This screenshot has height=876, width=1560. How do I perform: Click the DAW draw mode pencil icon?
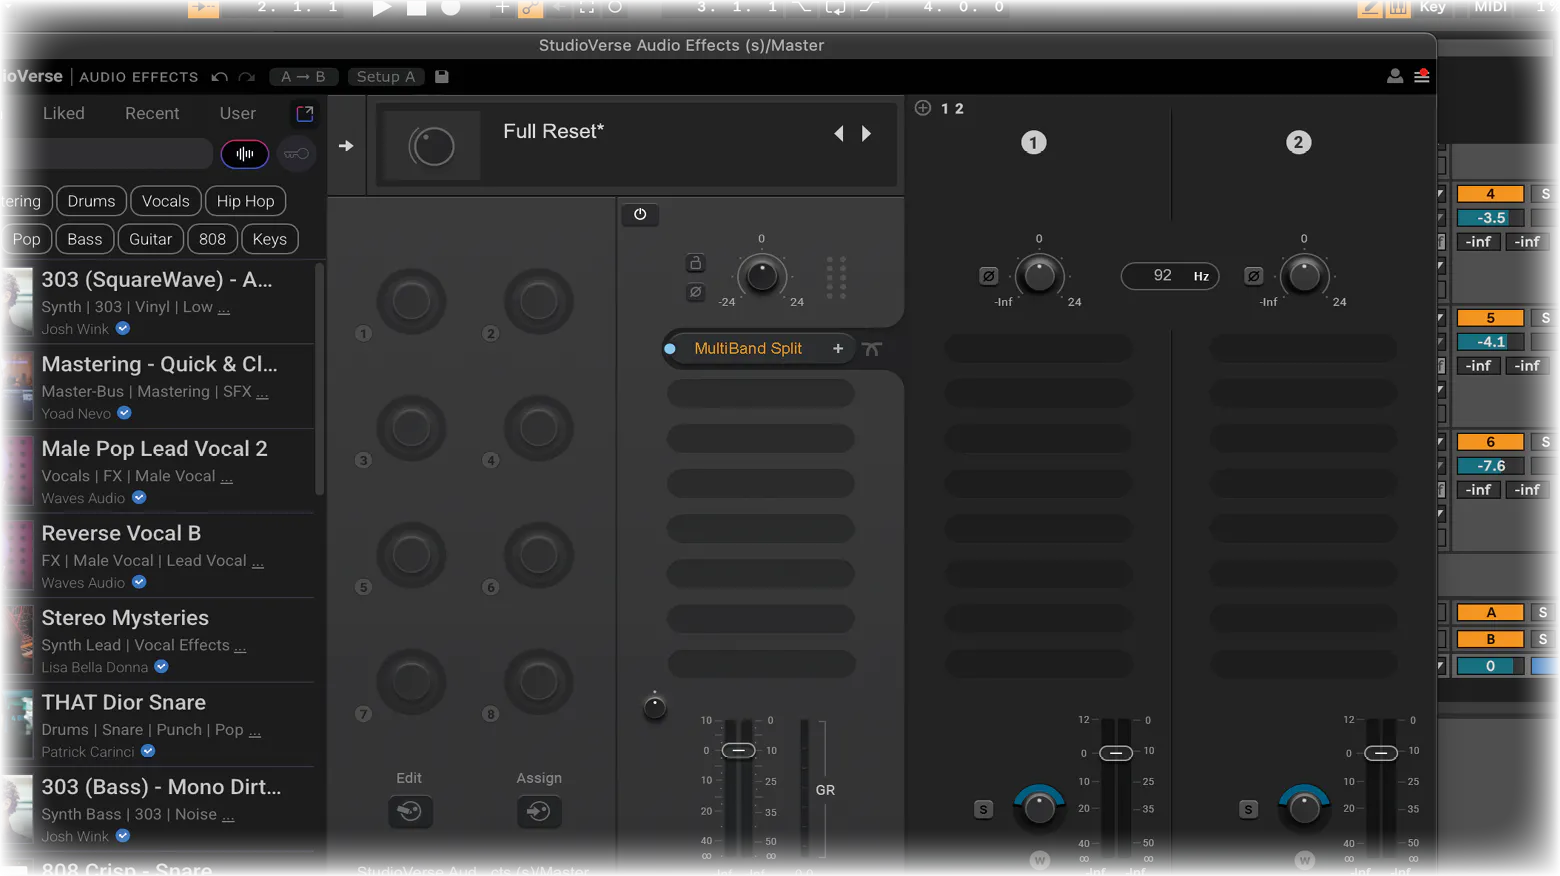[1369, 8]
